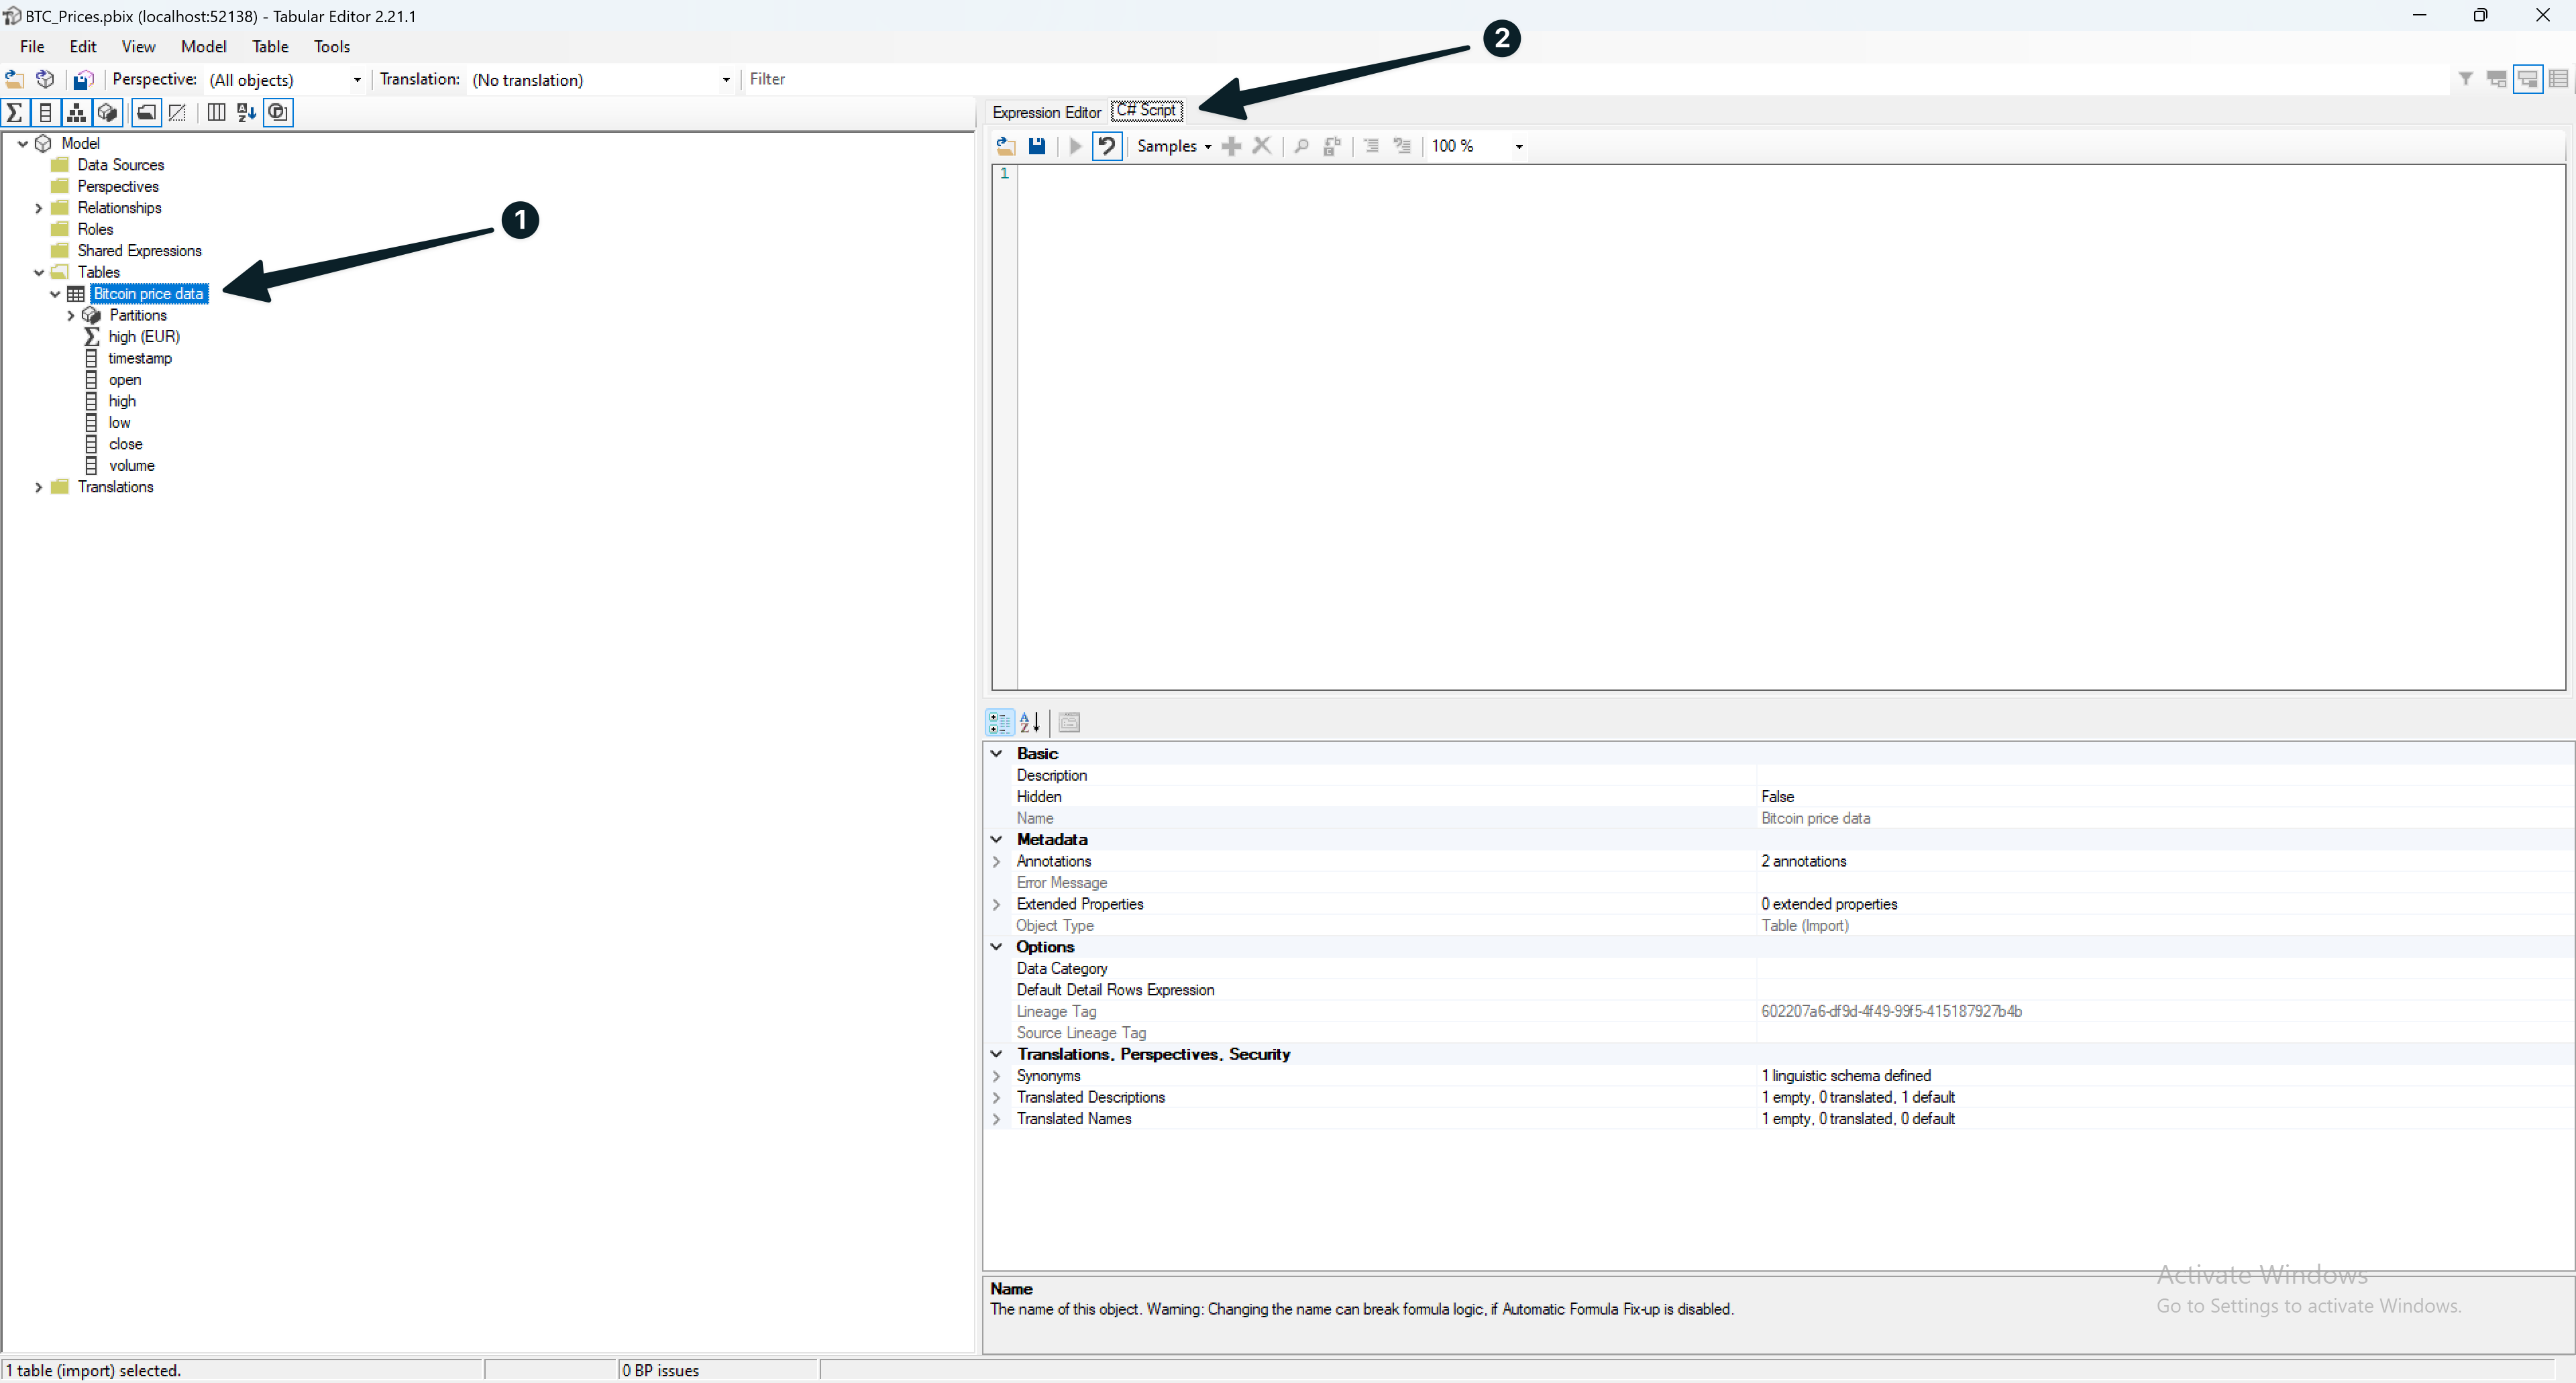
Task: Undo changes with the undo arrow icon
Action: pyautogui.click(x=1106, y=146)
